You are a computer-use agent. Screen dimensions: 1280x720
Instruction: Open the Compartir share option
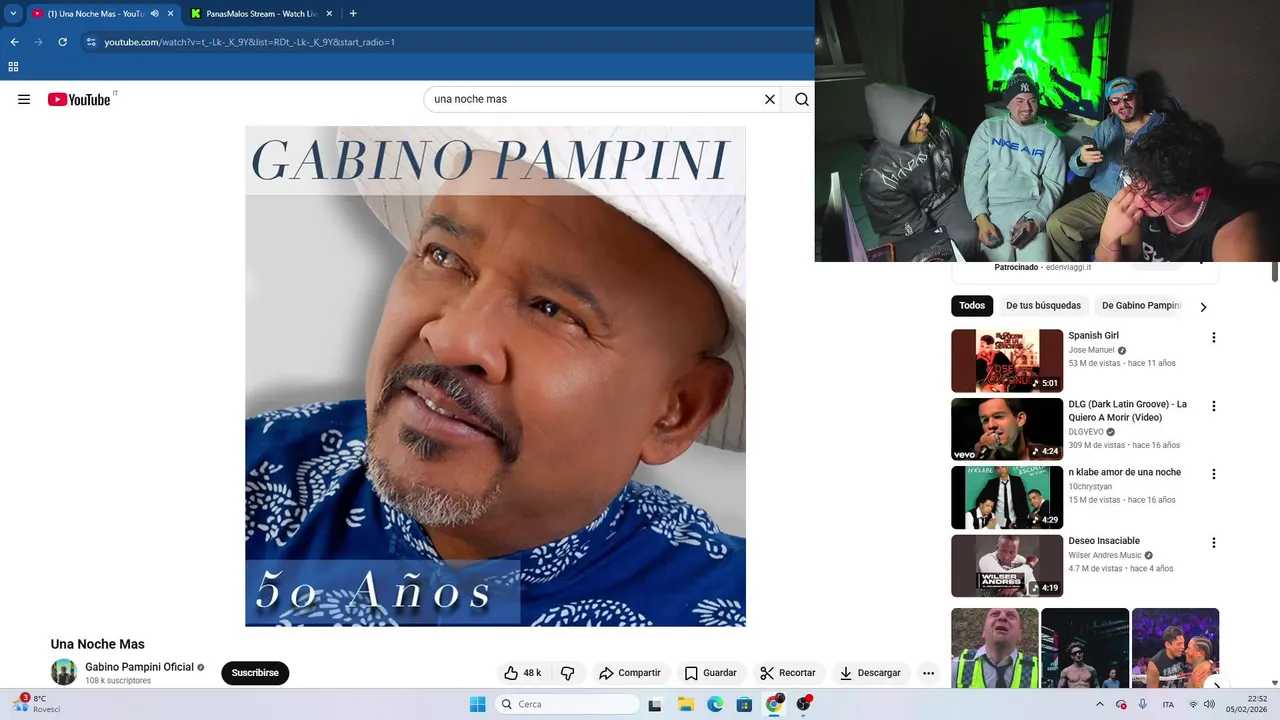(630, 673)
